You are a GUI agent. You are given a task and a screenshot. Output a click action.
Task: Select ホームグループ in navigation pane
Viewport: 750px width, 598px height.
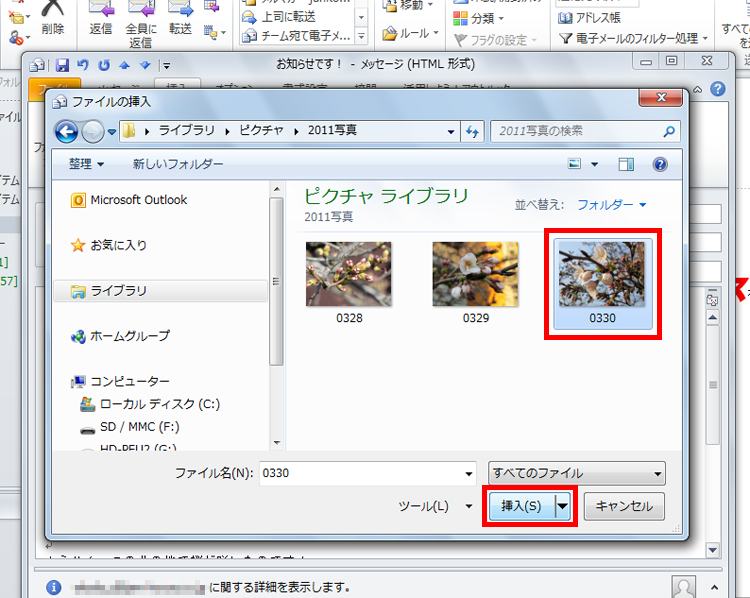(x=121, y=336)
